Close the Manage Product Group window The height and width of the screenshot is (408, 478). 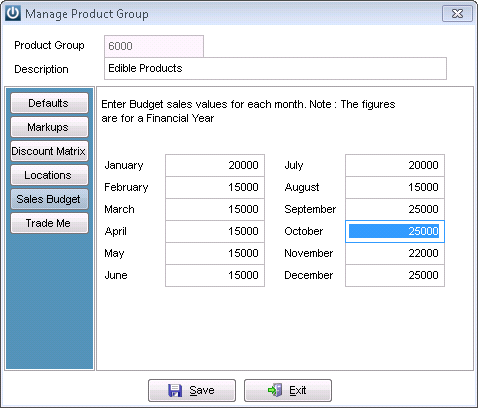(457, 14)
